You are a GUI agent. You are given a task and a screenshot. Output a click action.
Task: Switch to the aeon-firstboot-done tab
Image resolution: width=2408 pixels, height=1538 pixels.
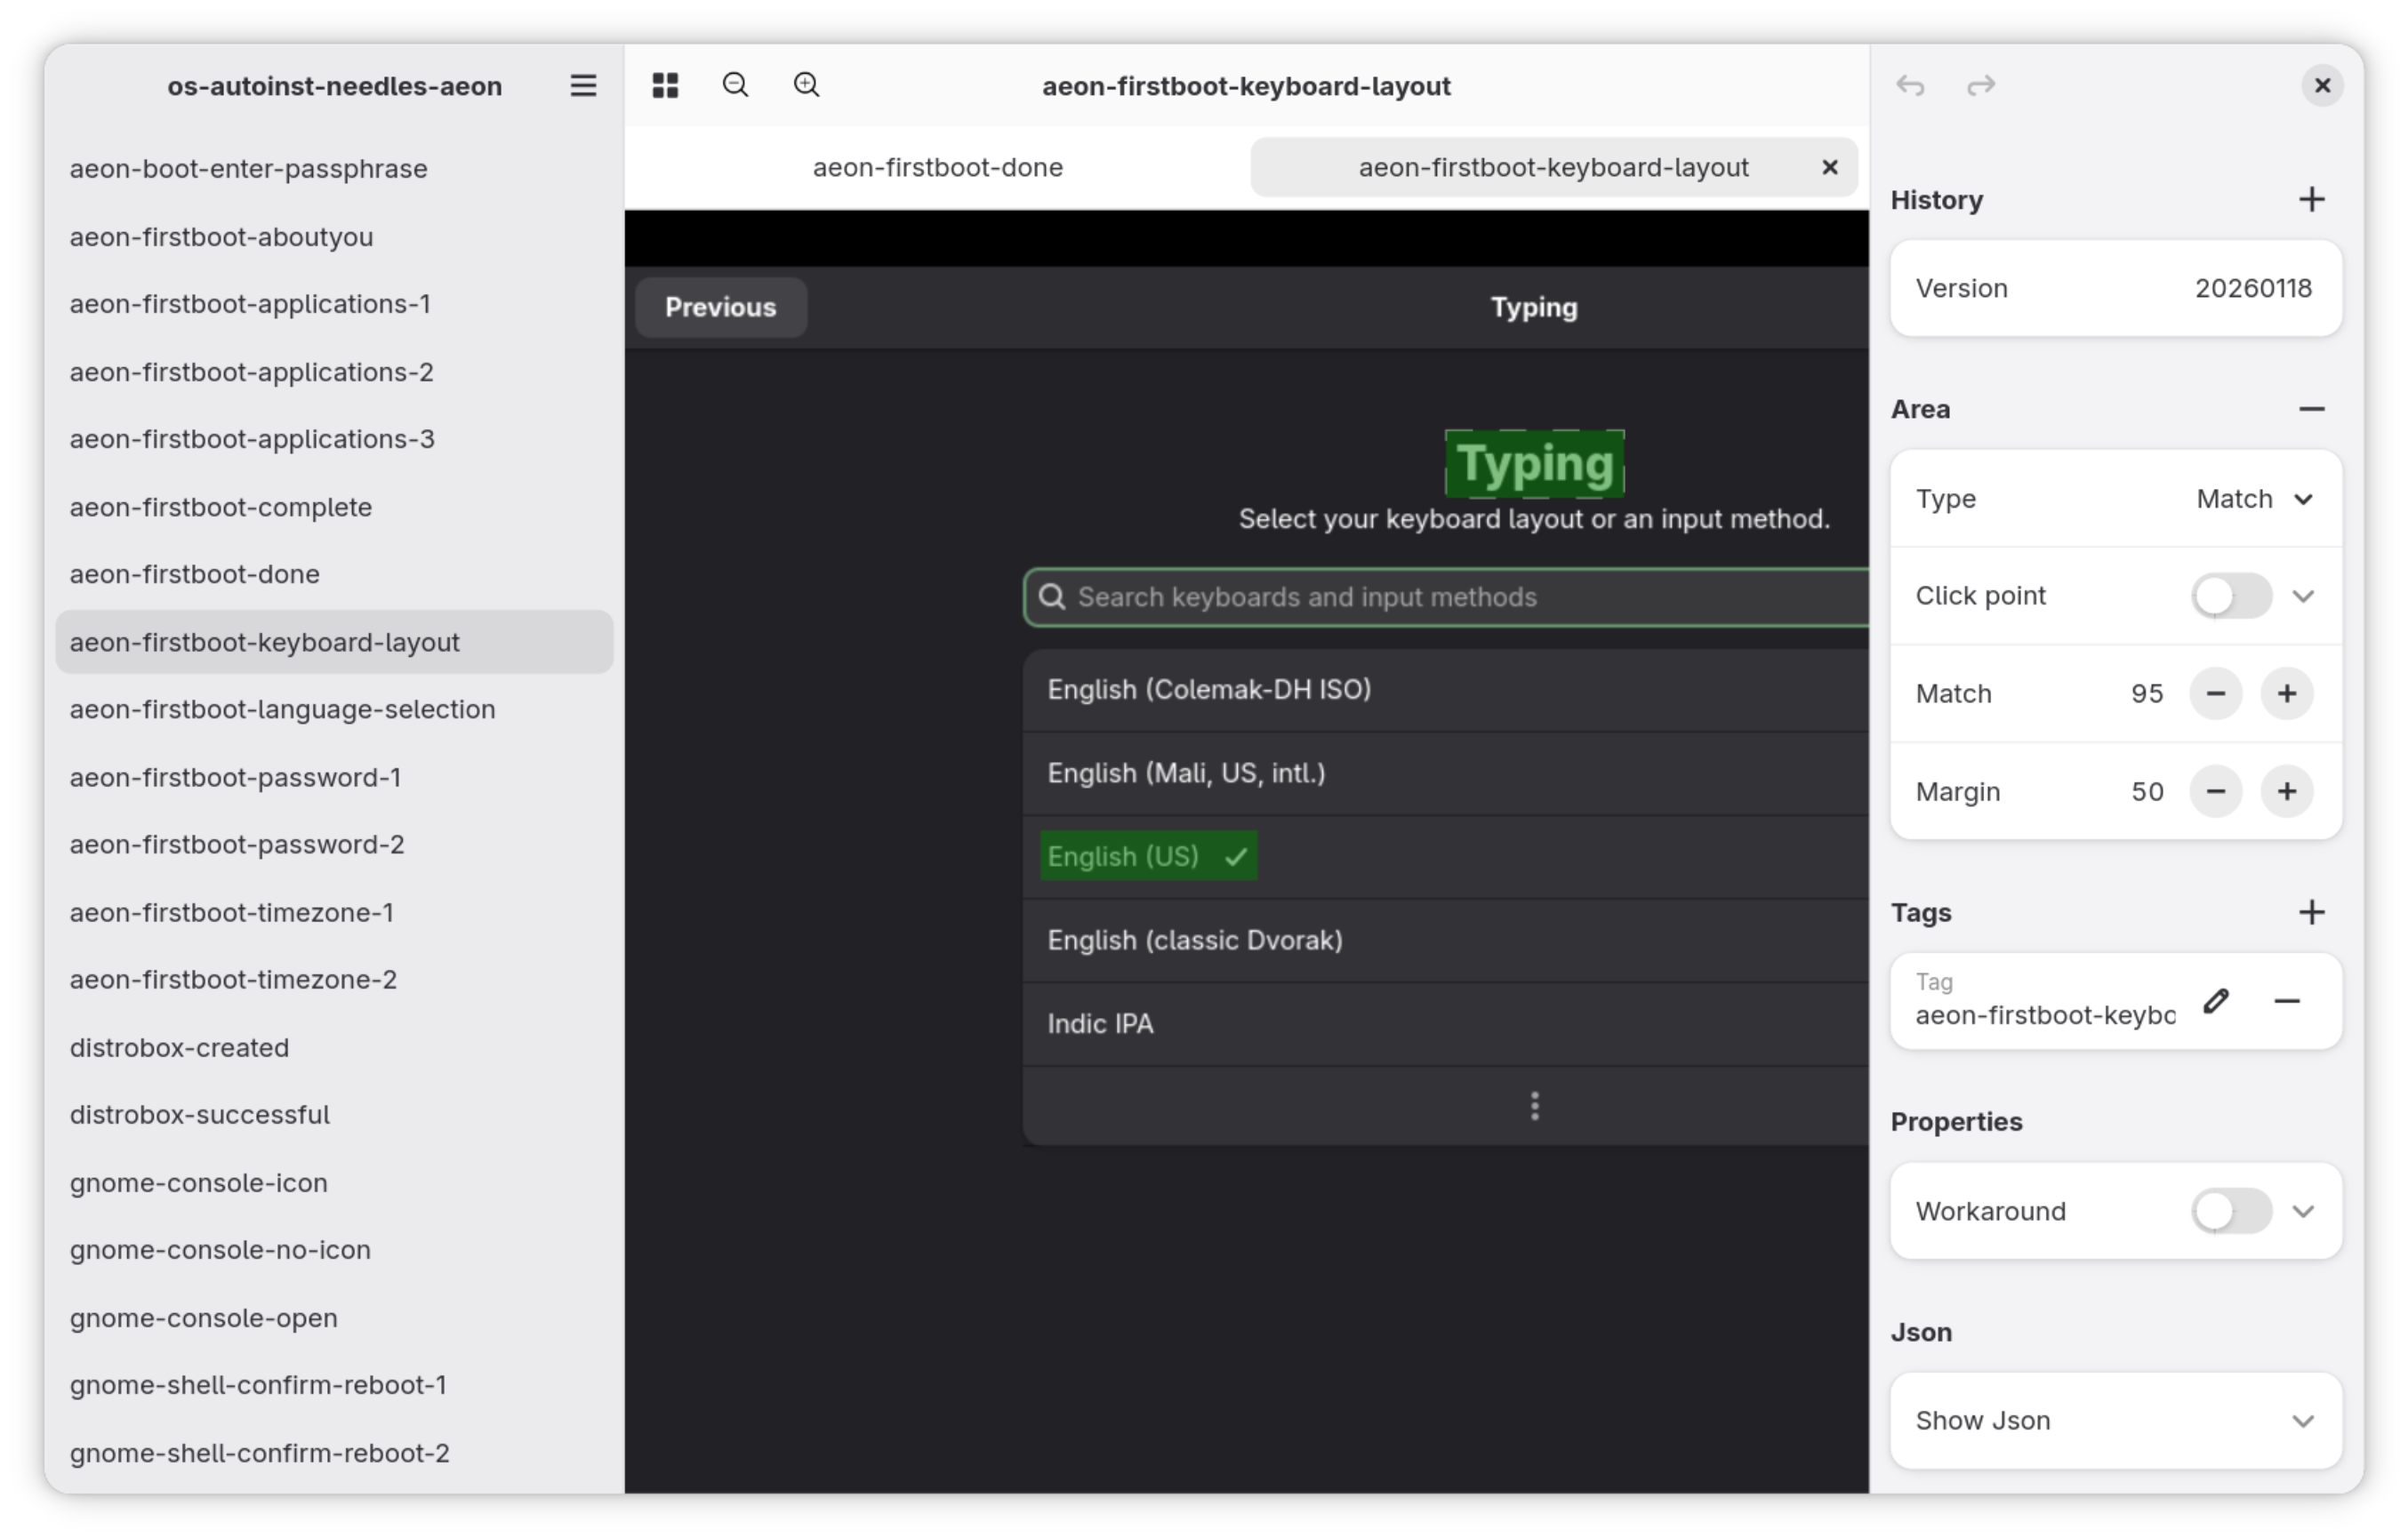[x=937, y=167]
